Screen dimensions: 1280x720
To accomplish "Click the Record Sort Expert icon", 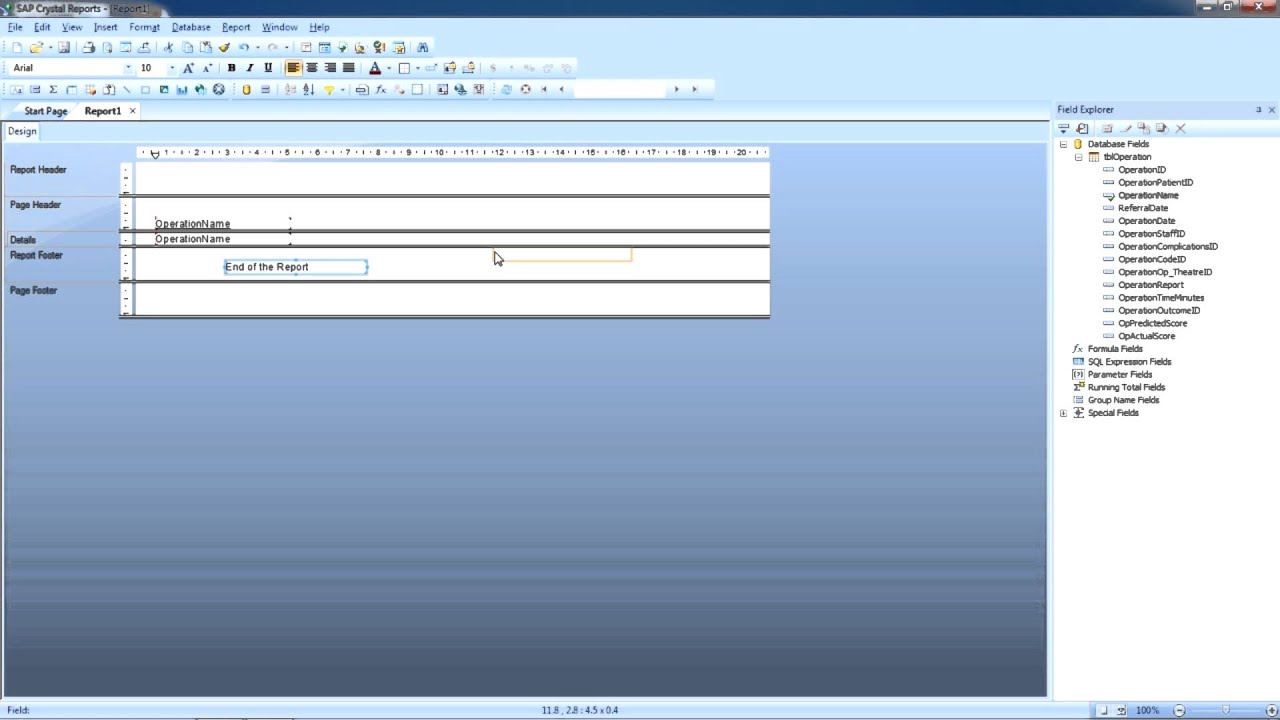I will (308, 89).
